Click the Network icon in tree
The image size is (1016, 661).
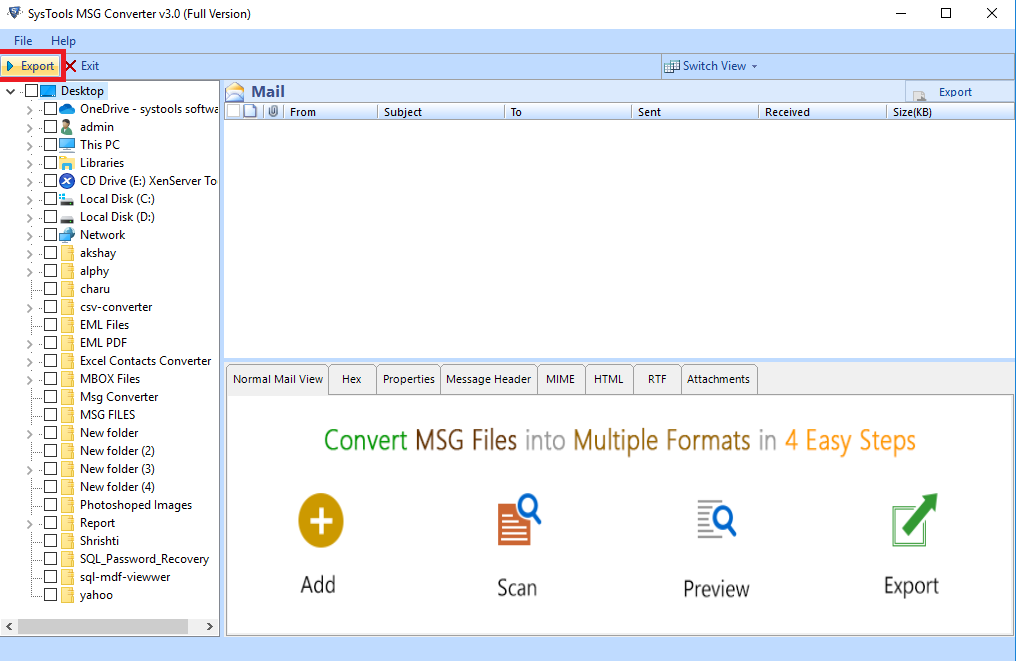click(67, 235)
